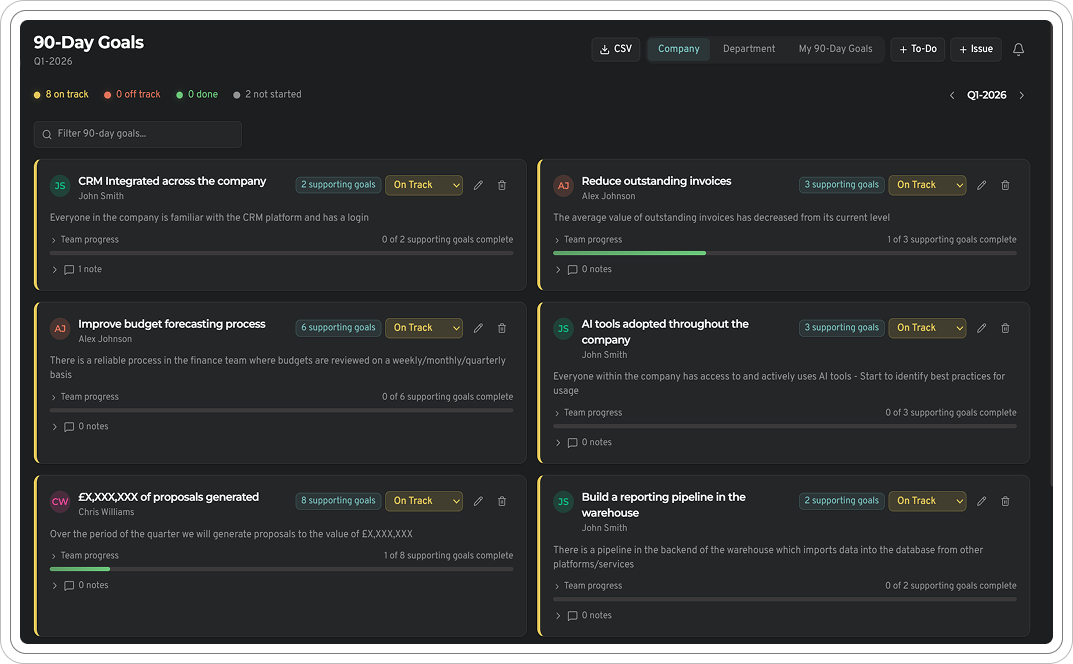Edit the Build a reporting pipeline goal
The width and height of the screenshot is (1073, 664).
point(981,501)
